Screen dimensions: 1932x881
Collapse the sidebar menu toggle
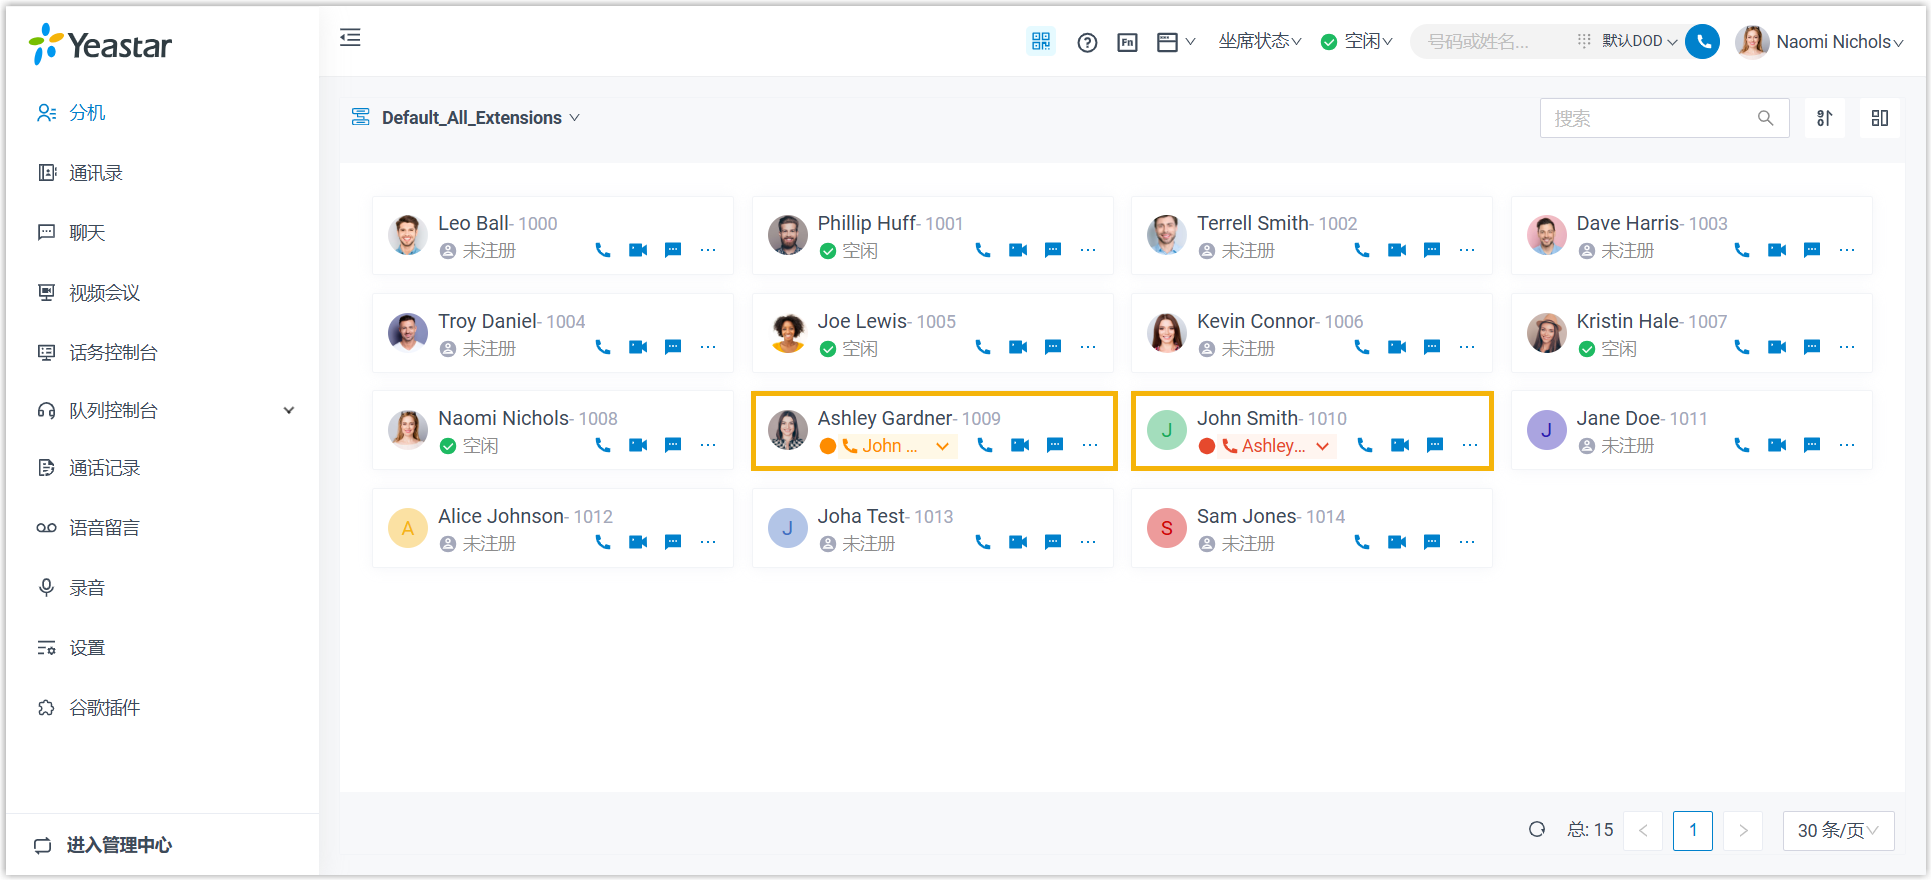tap(350, 38)
